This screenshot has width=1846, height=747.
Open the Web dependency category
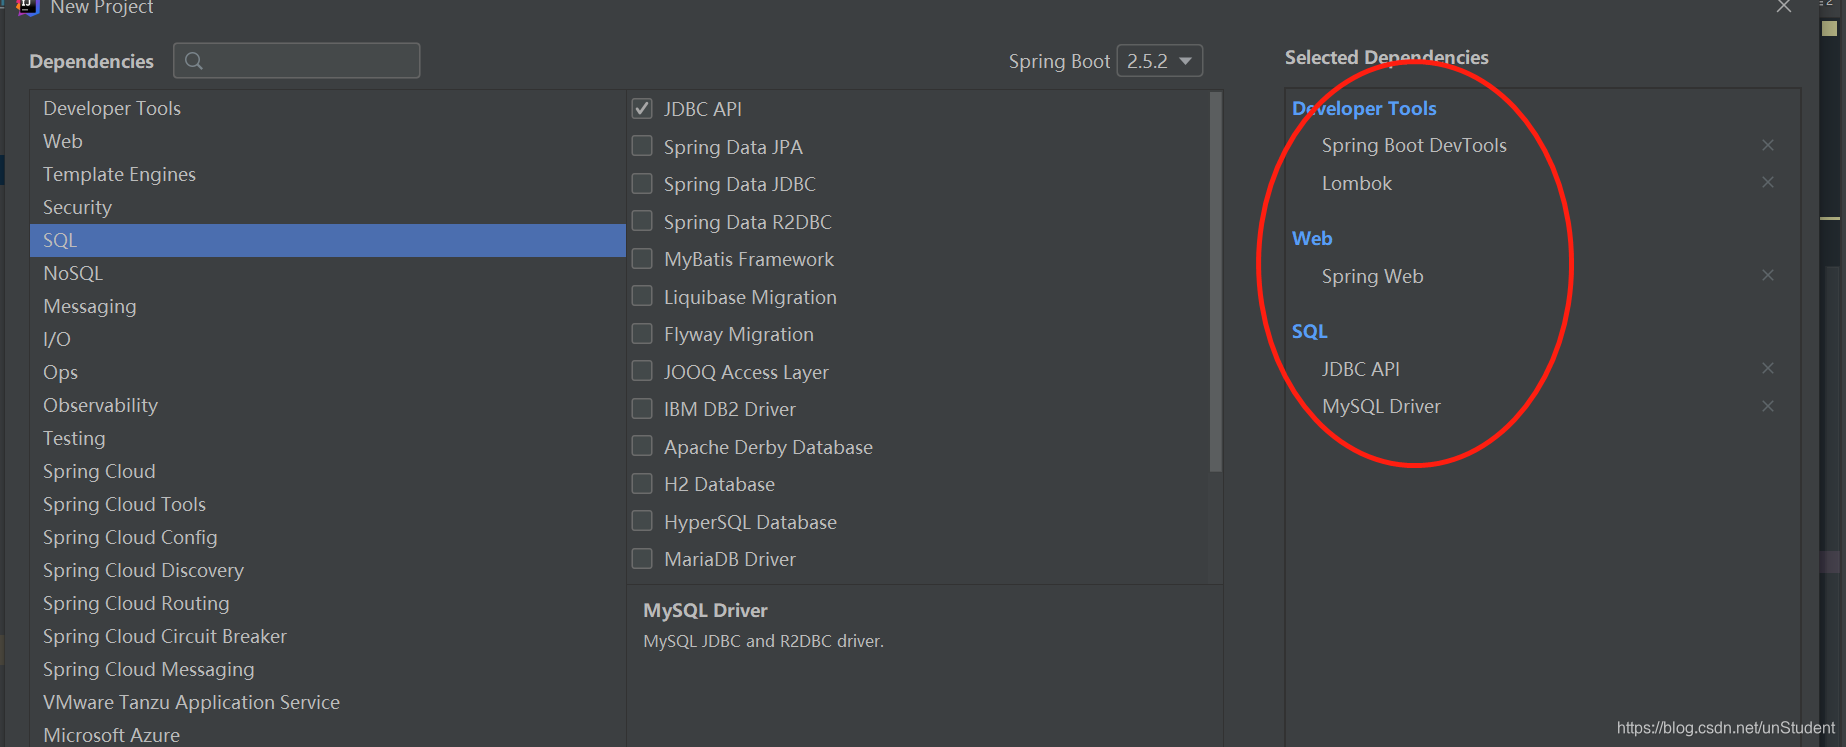(328, 141)
